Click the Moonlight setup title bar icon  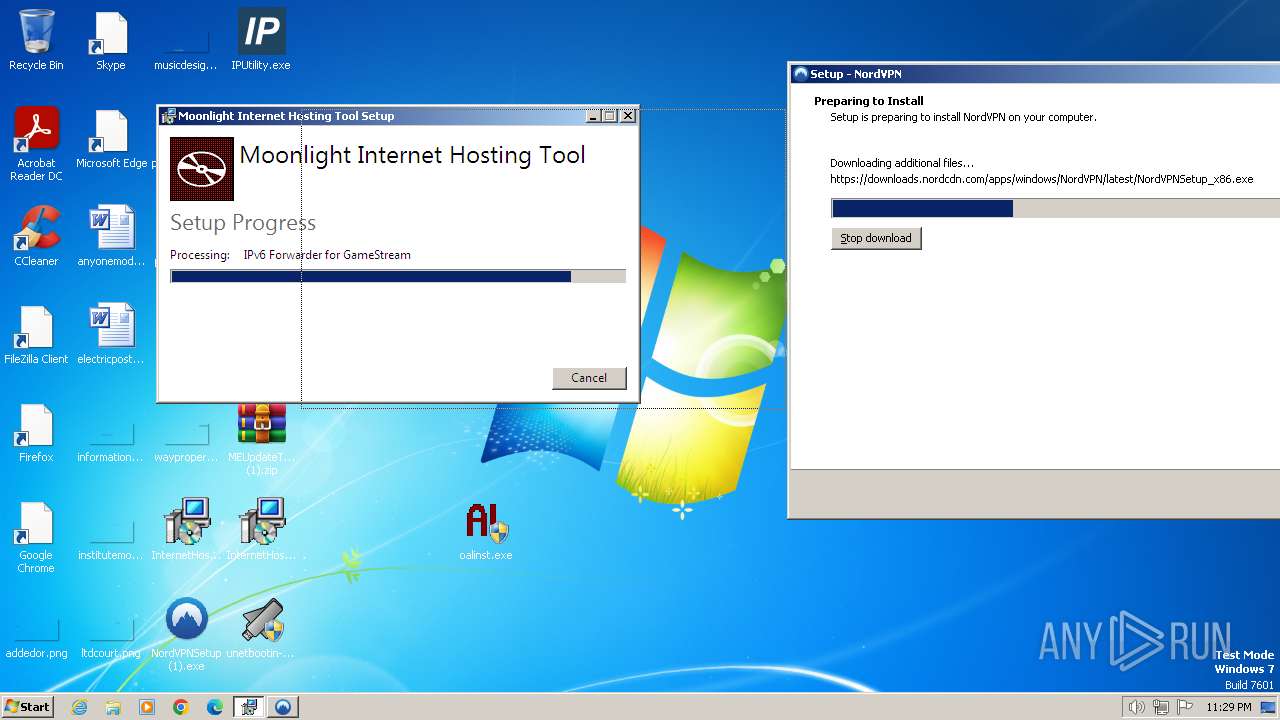coord(169,116)
